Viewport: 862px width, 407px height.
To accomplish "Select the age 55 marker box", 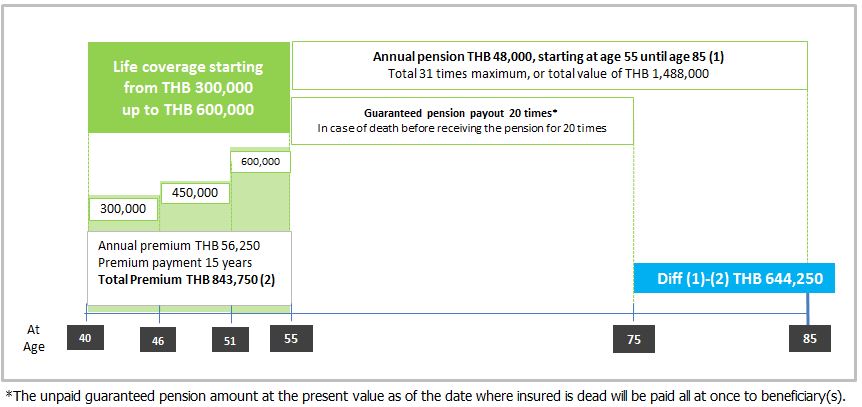I will click(x=290, y=340).
